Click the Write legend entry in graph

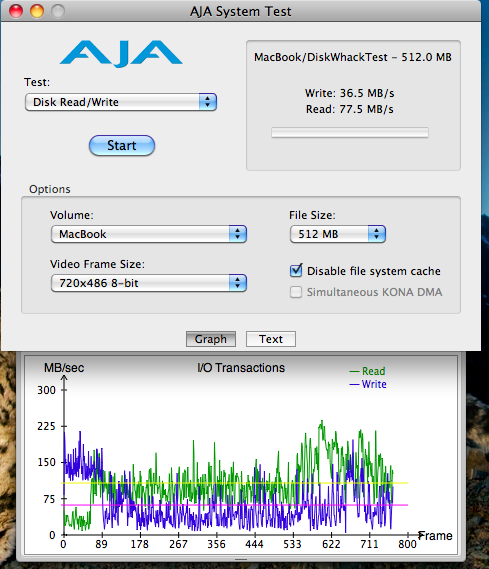[368, 384]
